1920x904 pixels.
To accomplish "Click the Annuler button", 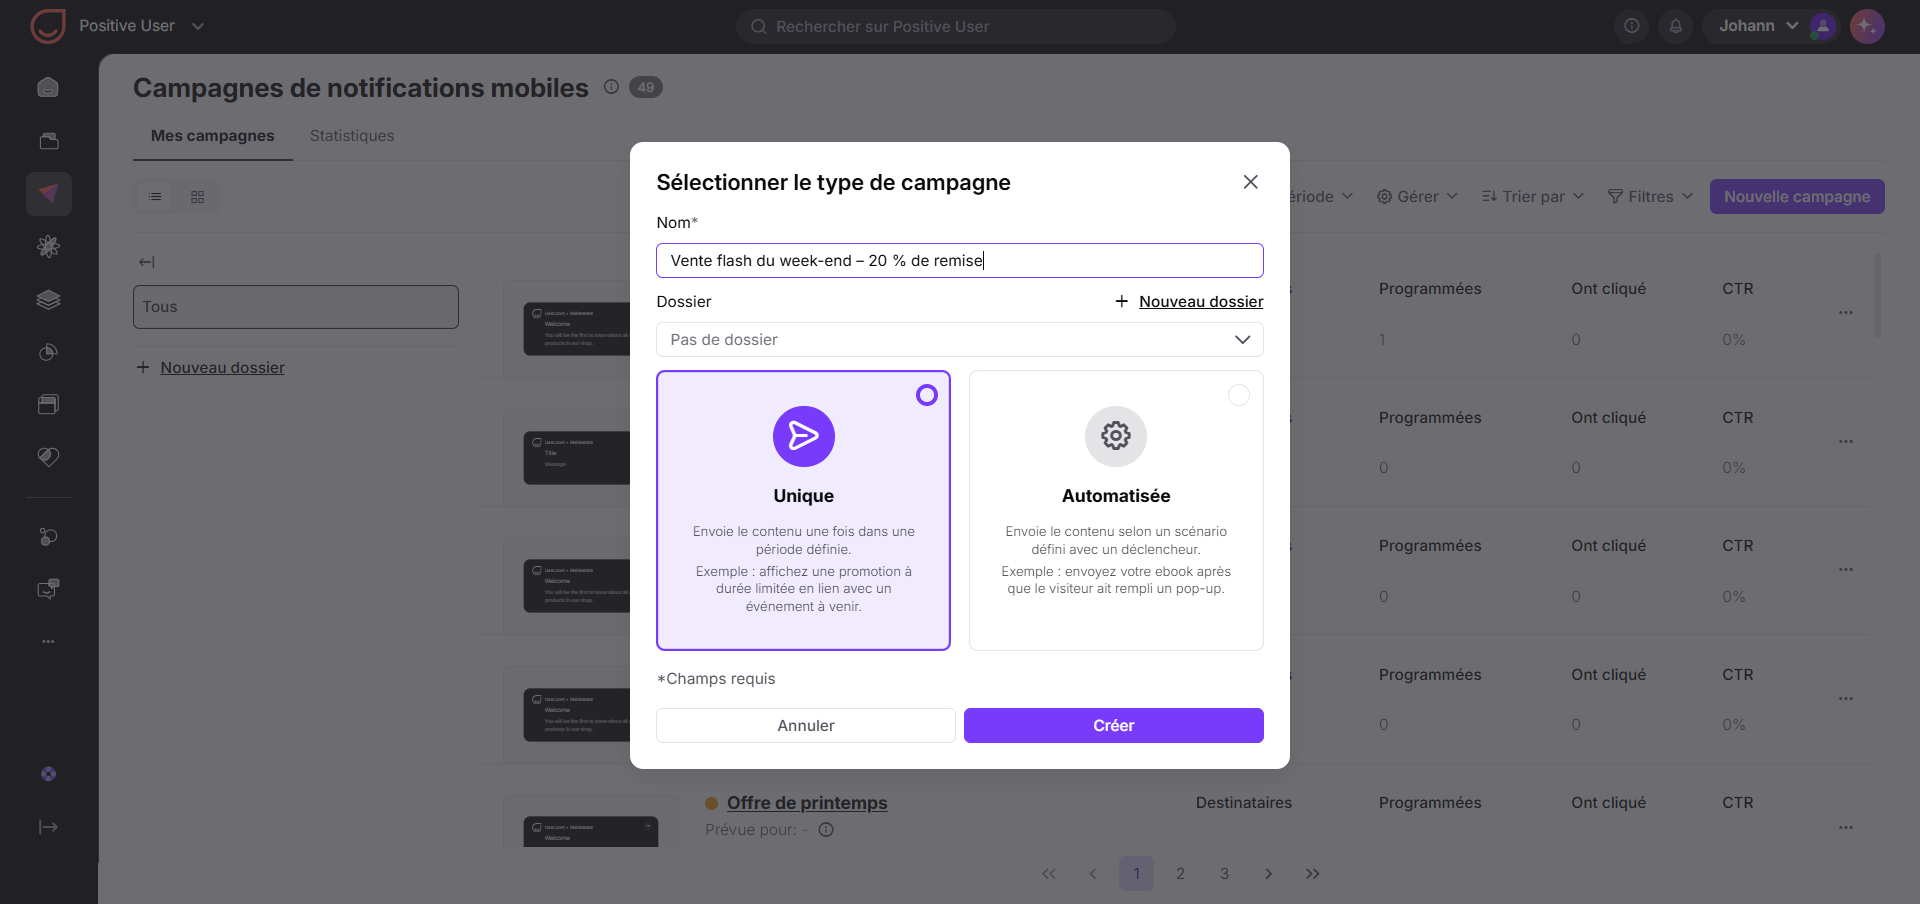I will pos(806,726).
